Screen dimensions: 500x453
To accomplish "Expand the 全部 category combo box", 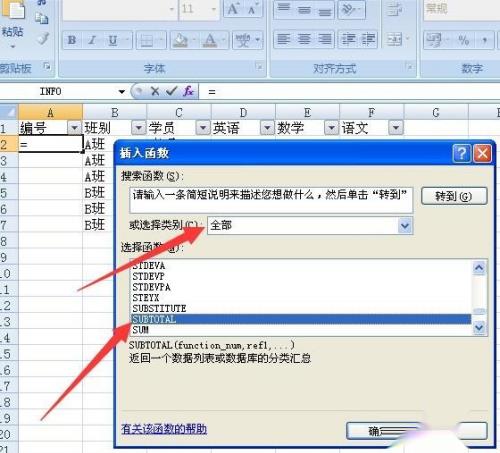I will [405, 226].
